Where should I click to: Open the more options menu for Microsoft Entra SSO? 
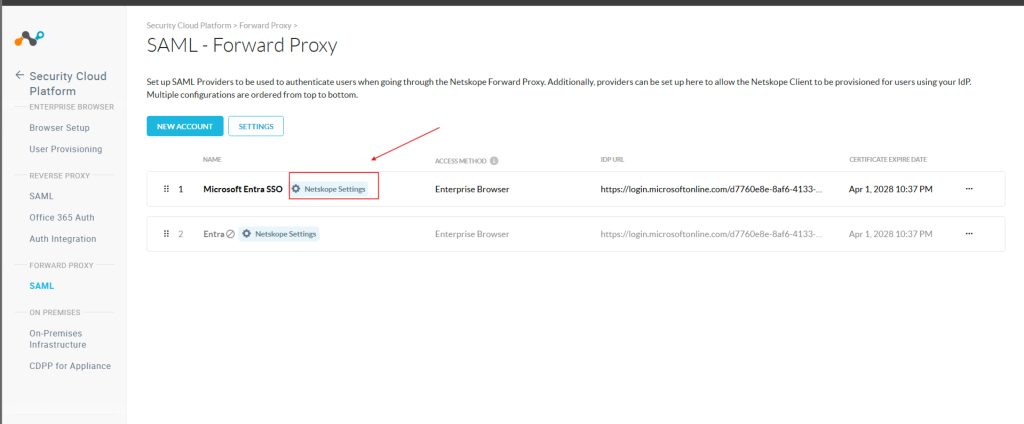[969, 189]
